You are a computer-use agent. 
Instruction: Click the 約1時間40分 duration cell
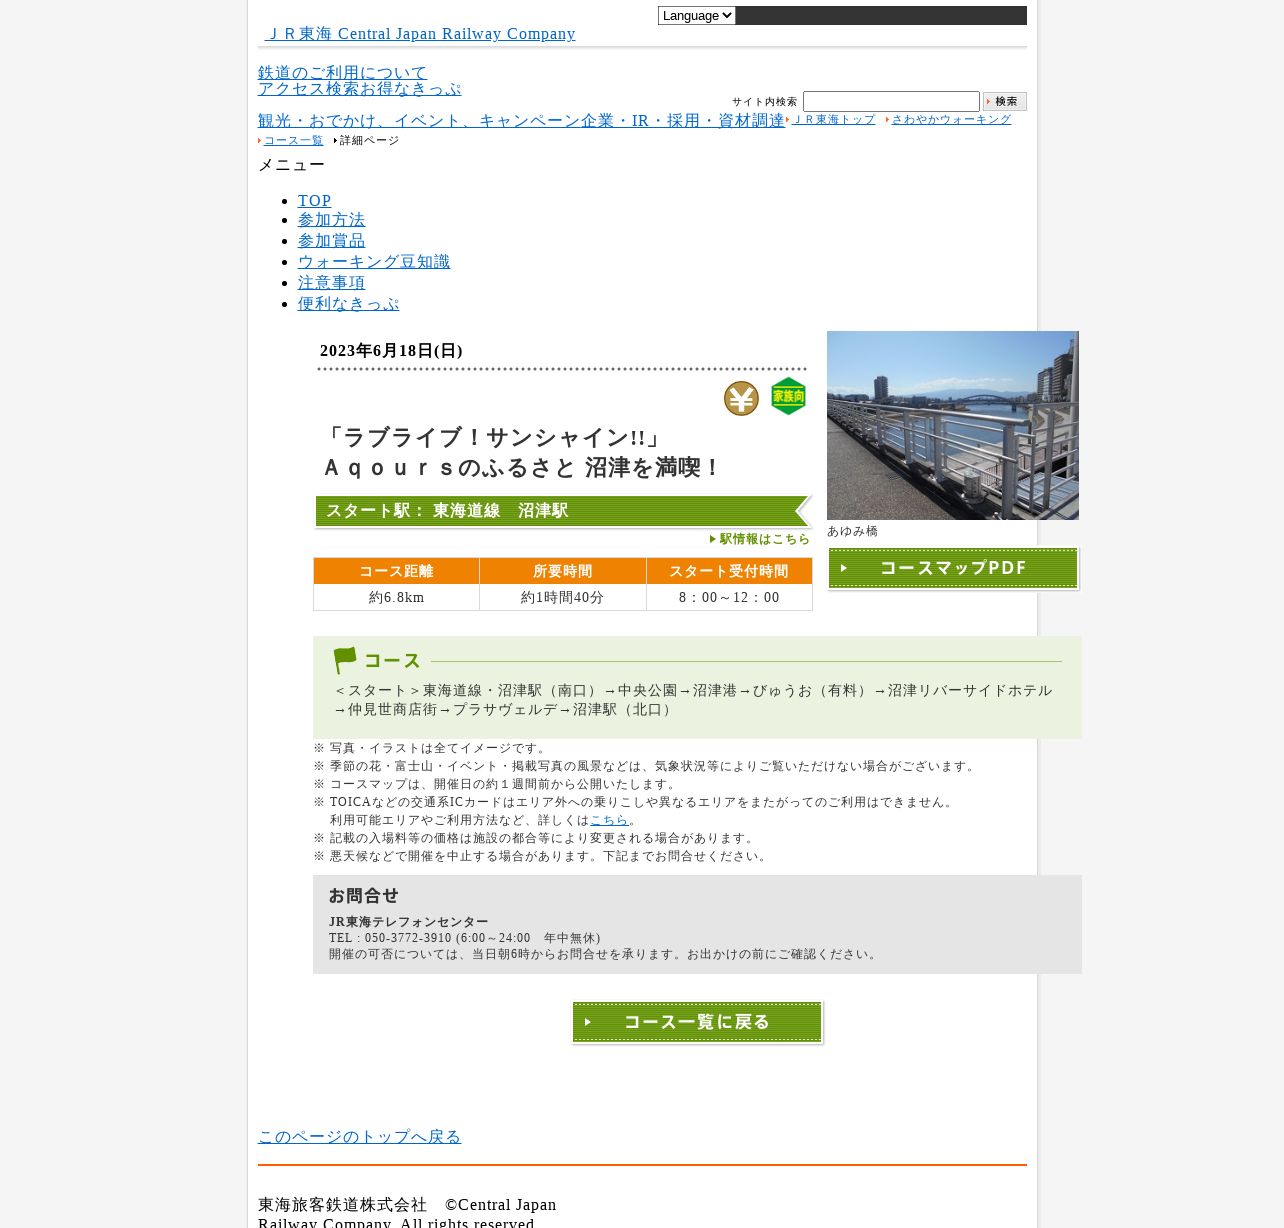click(x=562, y=597)
